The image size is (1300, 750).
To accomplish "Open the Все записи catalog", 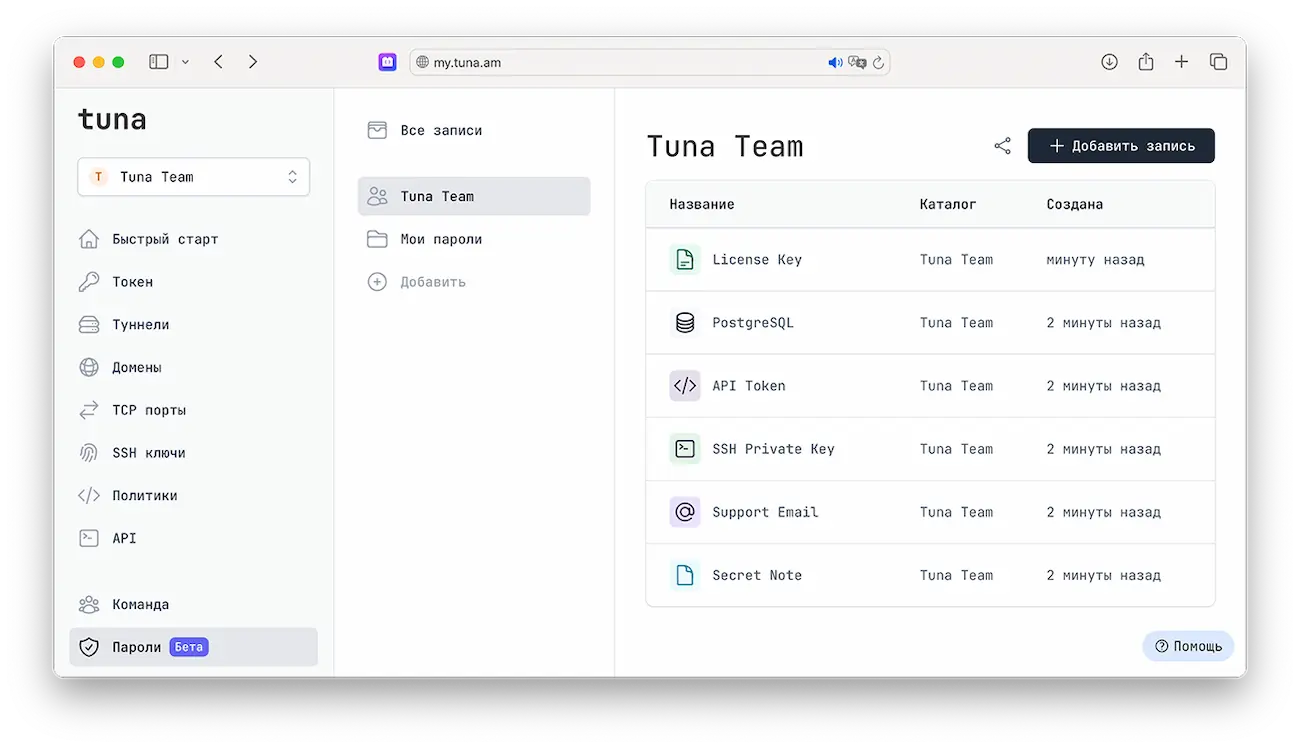I will click(440, 131).
